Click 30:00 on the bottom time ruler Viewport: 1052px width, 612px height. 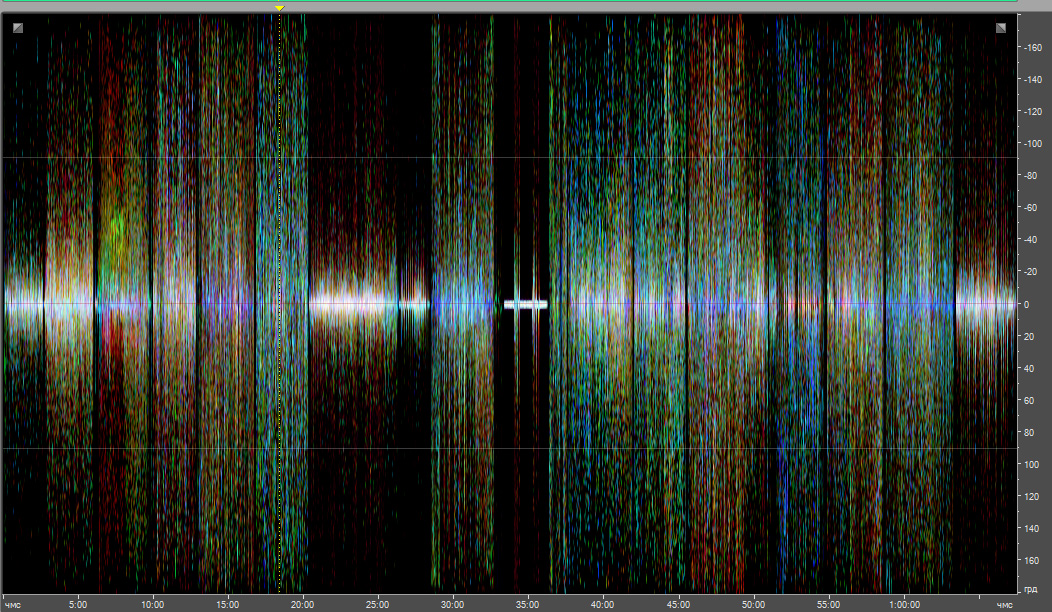[x=452, y=604]
